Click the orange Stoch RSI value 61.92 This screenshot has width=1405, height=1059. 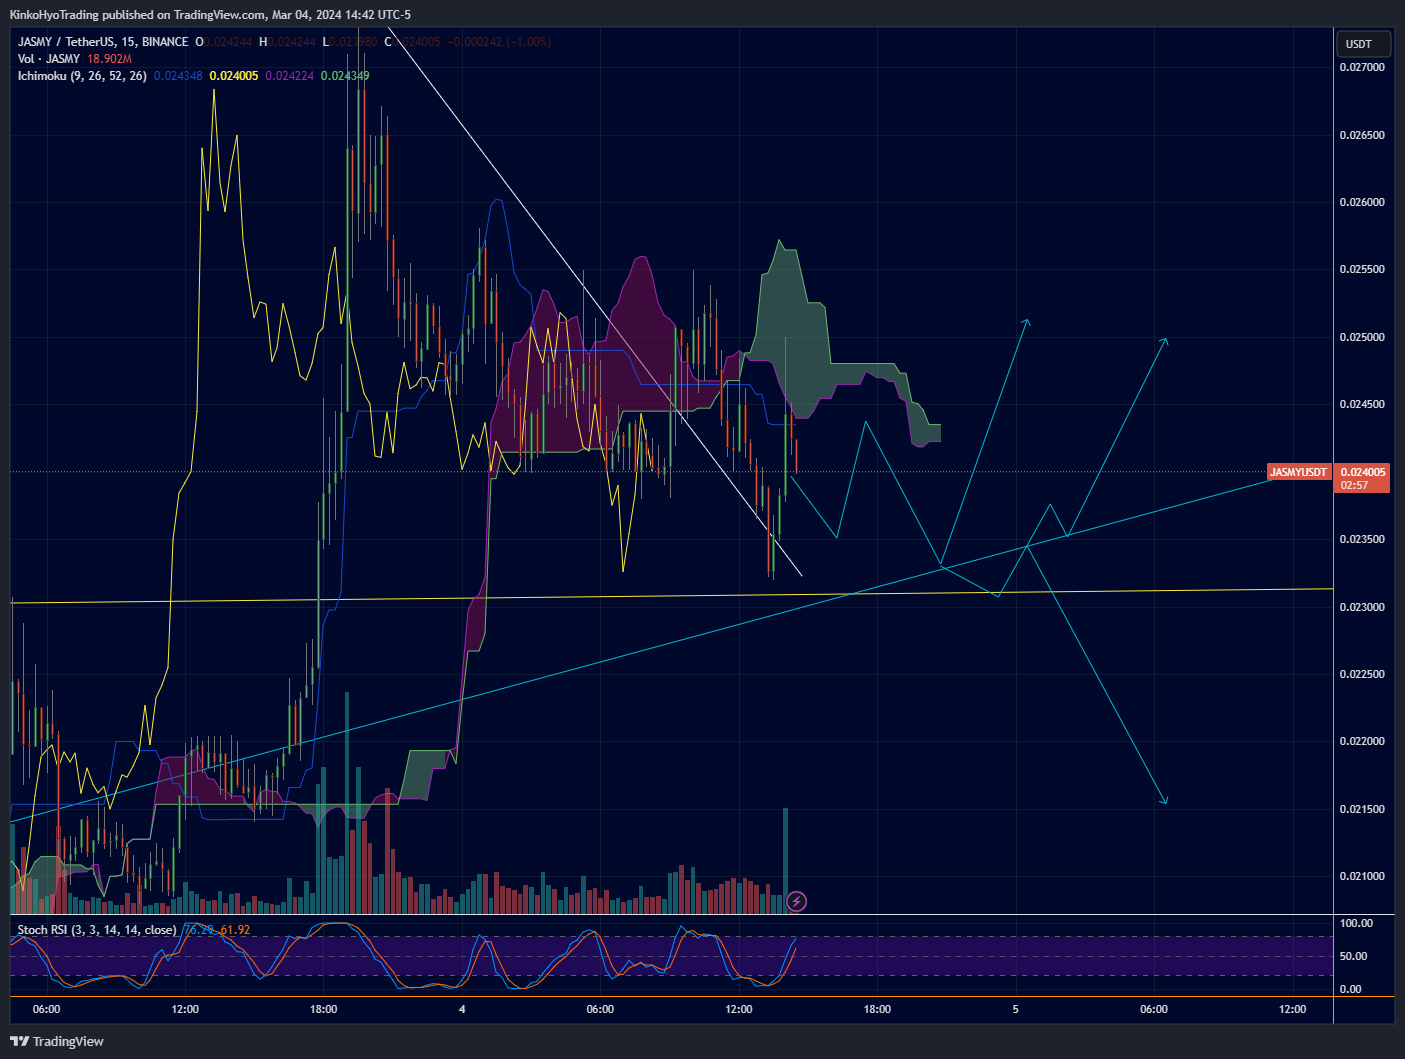(235, 930)
